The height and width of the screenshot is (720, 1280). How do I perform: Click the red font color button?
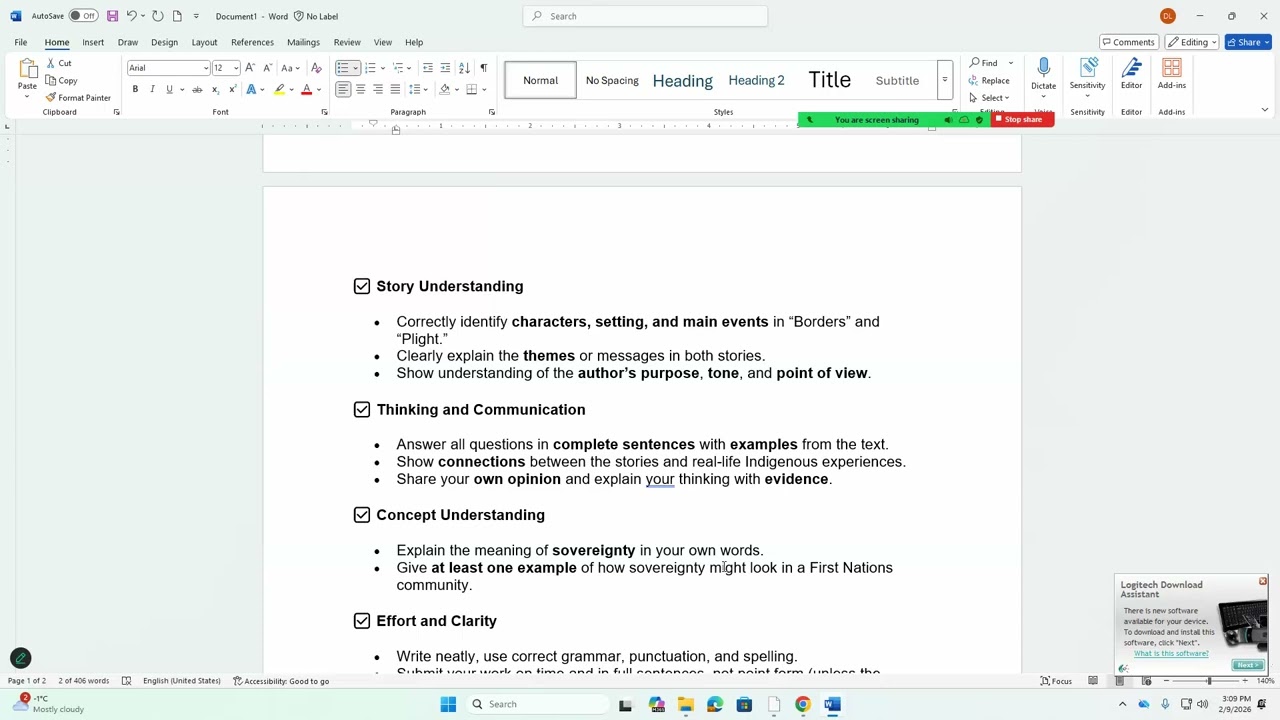(306, 89)
